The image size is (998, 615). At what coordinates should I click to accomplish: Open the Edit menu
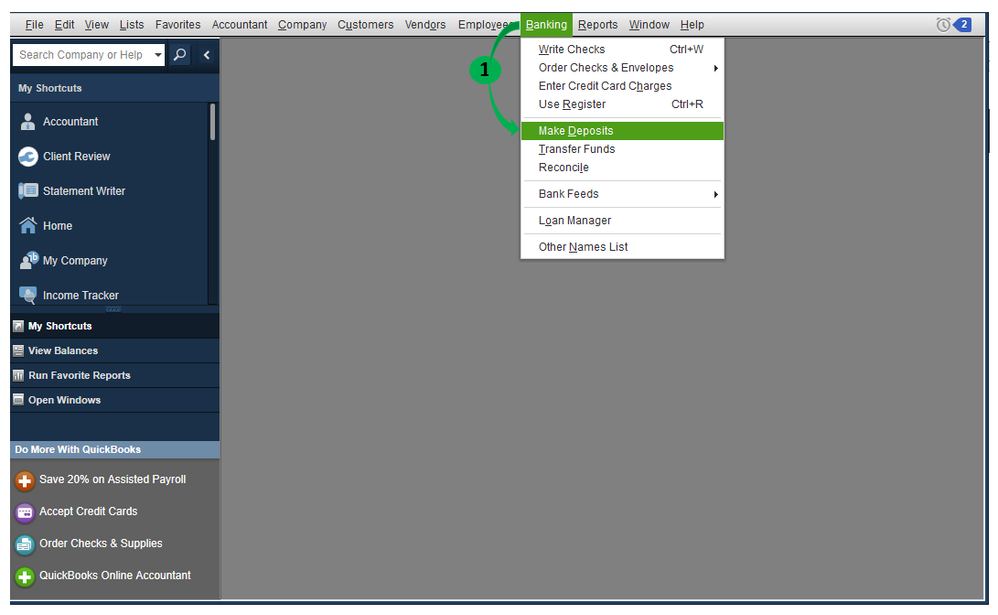[64, 25]
